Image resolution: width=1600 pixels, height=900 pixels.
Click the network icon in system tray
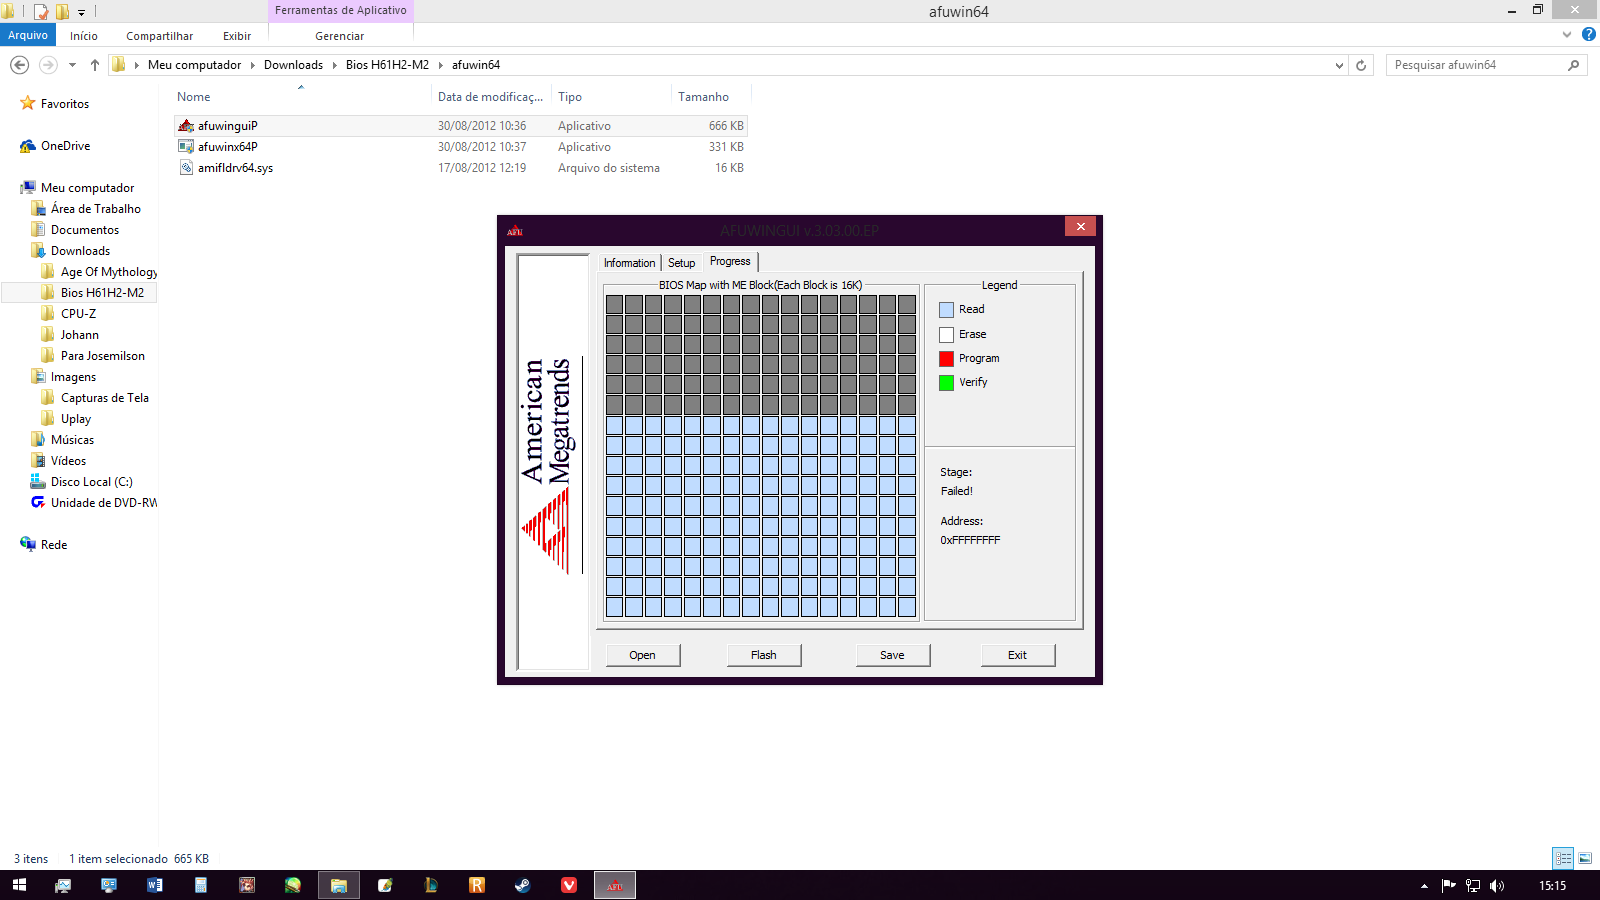[1473, 886]
